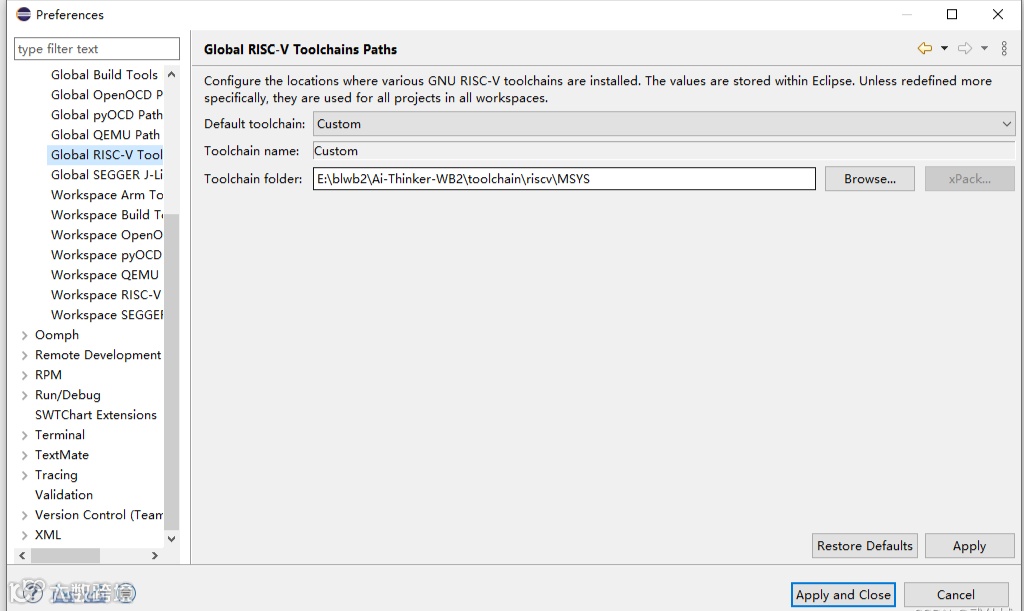Image resolution: width=1024 pixels, height=611 pixels.
Task: Select Global pyOCD Path item
Action: click(x=106, y=115)
